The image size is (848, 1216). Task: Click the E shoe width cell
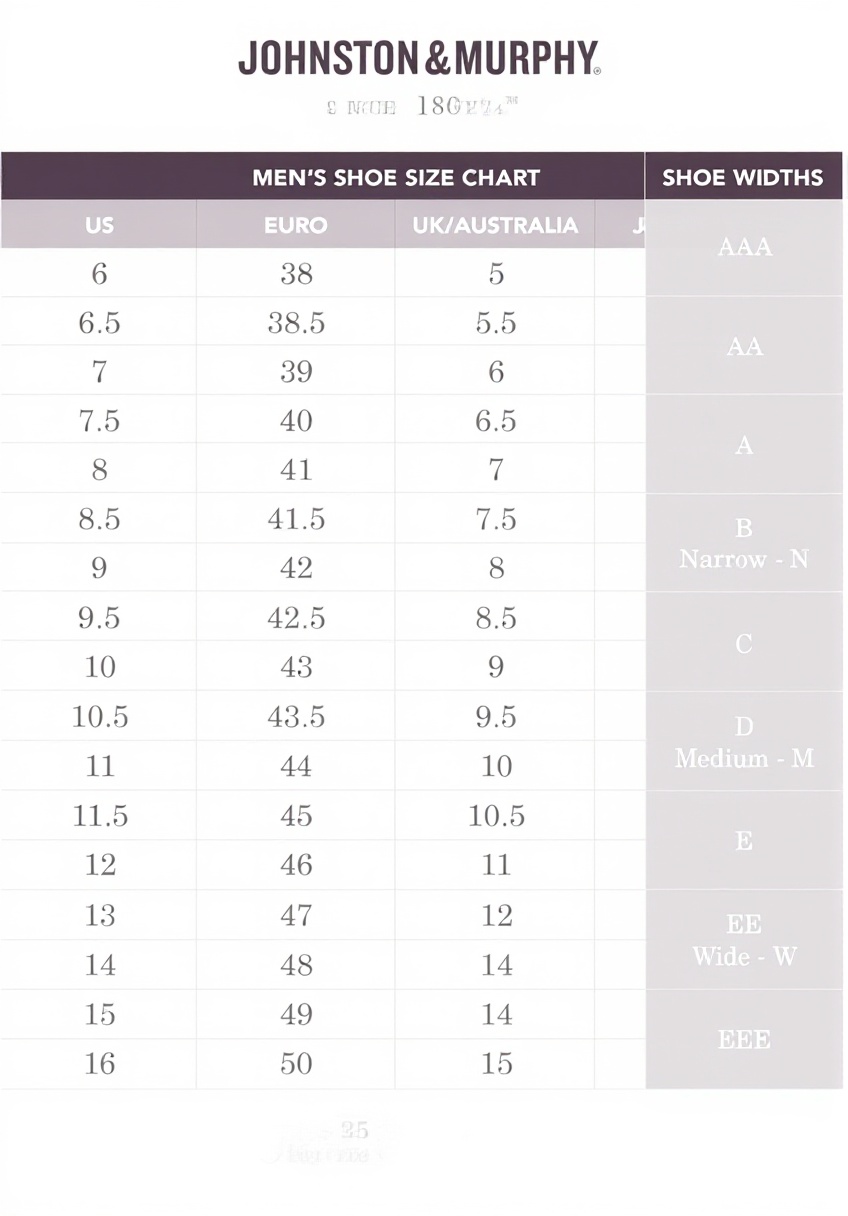pyautogui.click(x=744, y=841)
